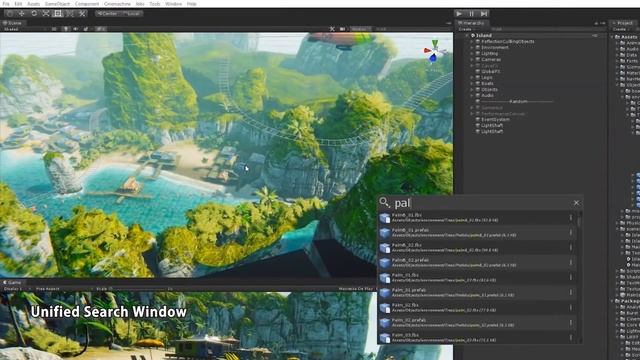Select the Palm_01.prefab search result
The image size is (640, 360).
click(x=477, y=293)
